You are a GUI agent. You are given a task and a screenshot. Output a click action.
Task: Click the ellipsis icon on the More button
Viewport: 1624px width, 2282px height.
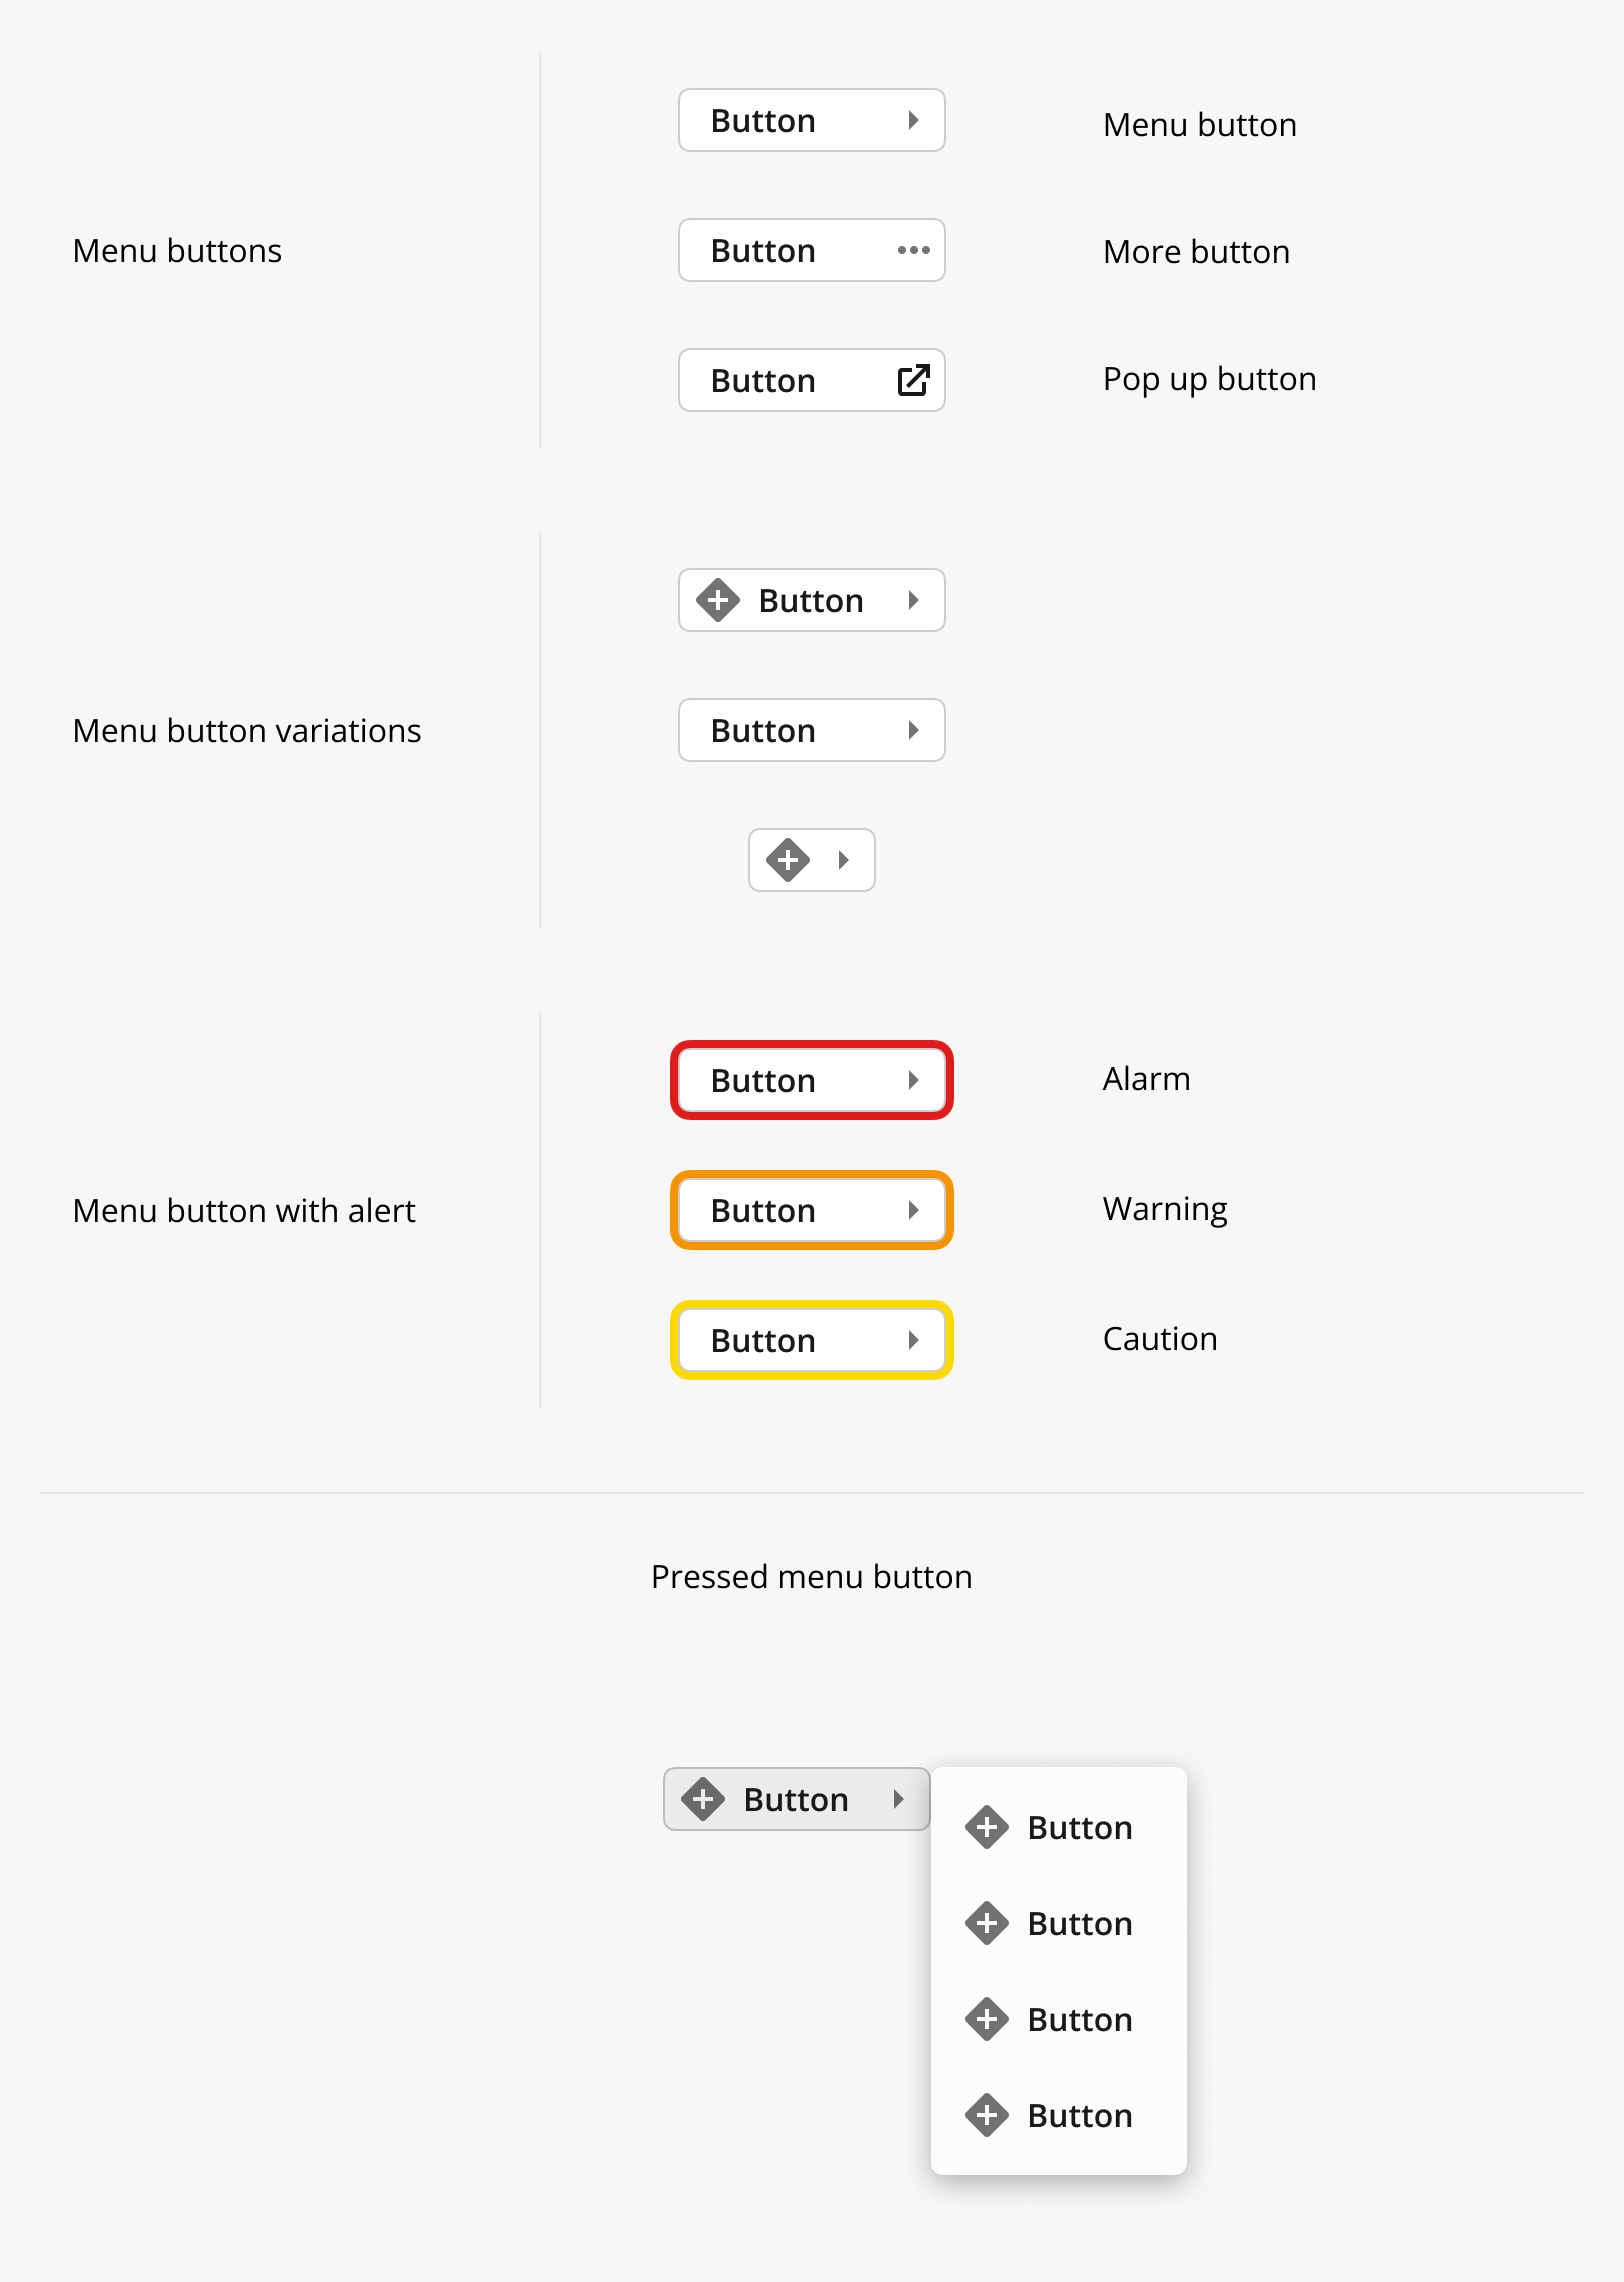913,250
